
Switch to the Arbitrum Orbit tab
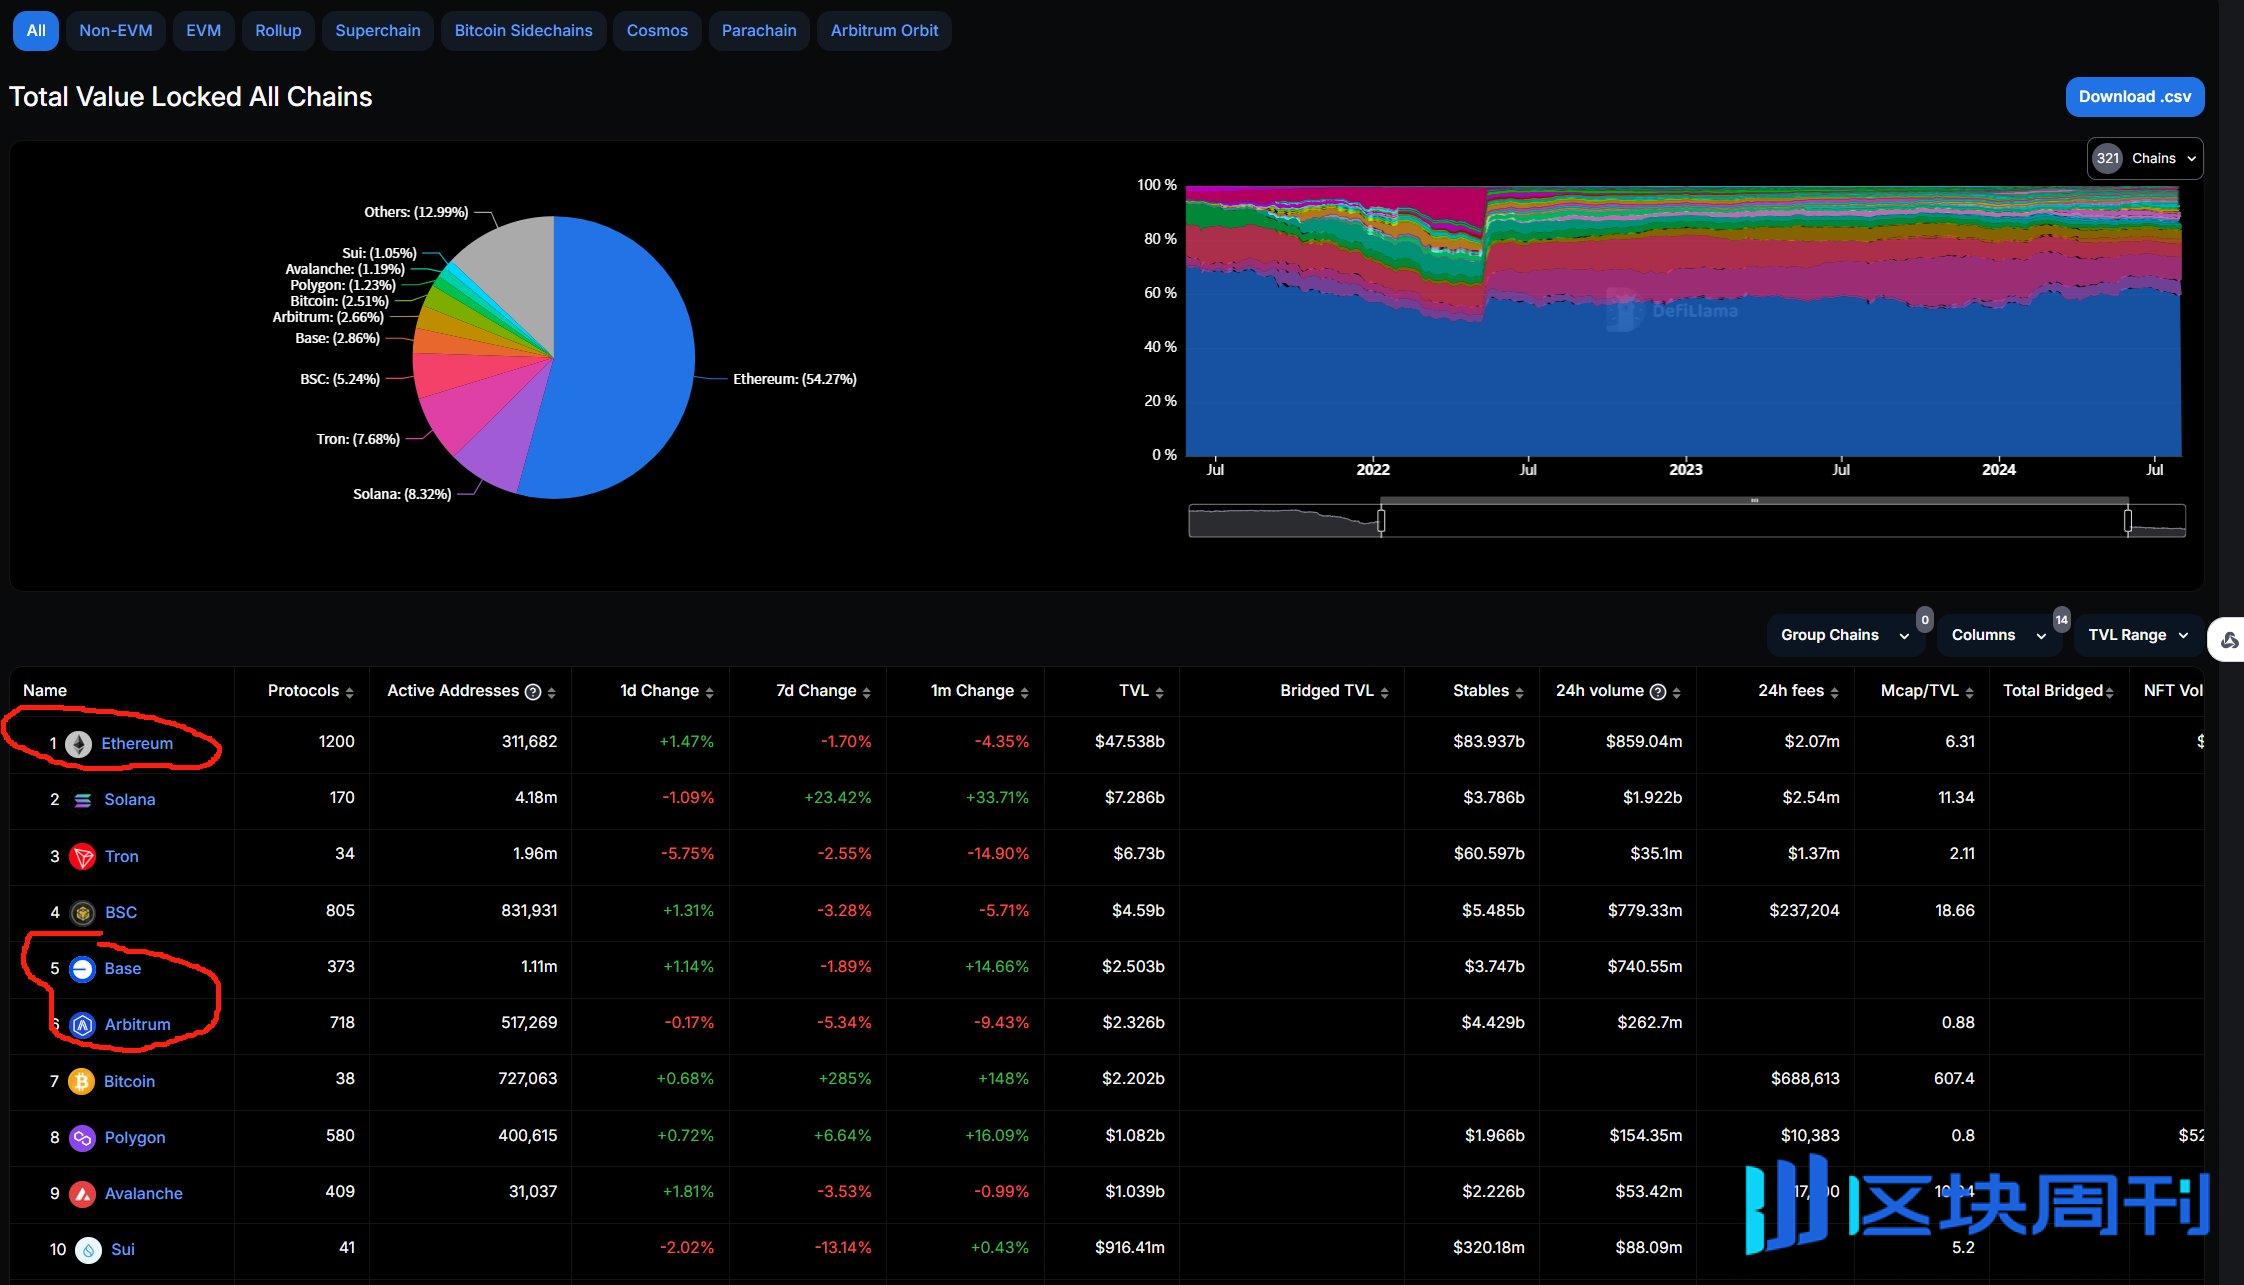(x=884, y=31)
